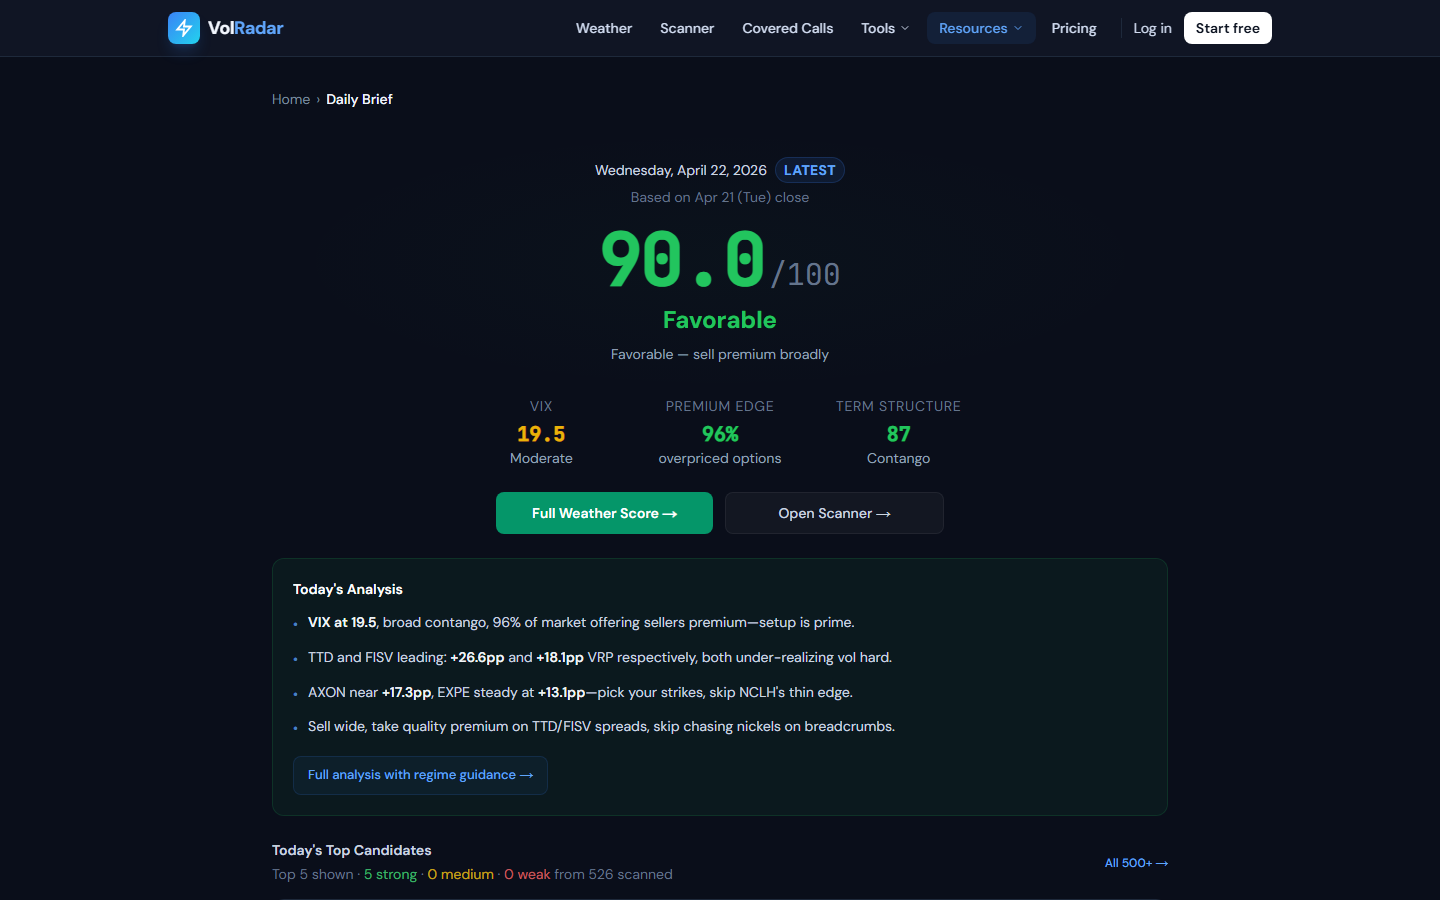Click the Daily Brief breadcrumb item

(x=359, y=99)
